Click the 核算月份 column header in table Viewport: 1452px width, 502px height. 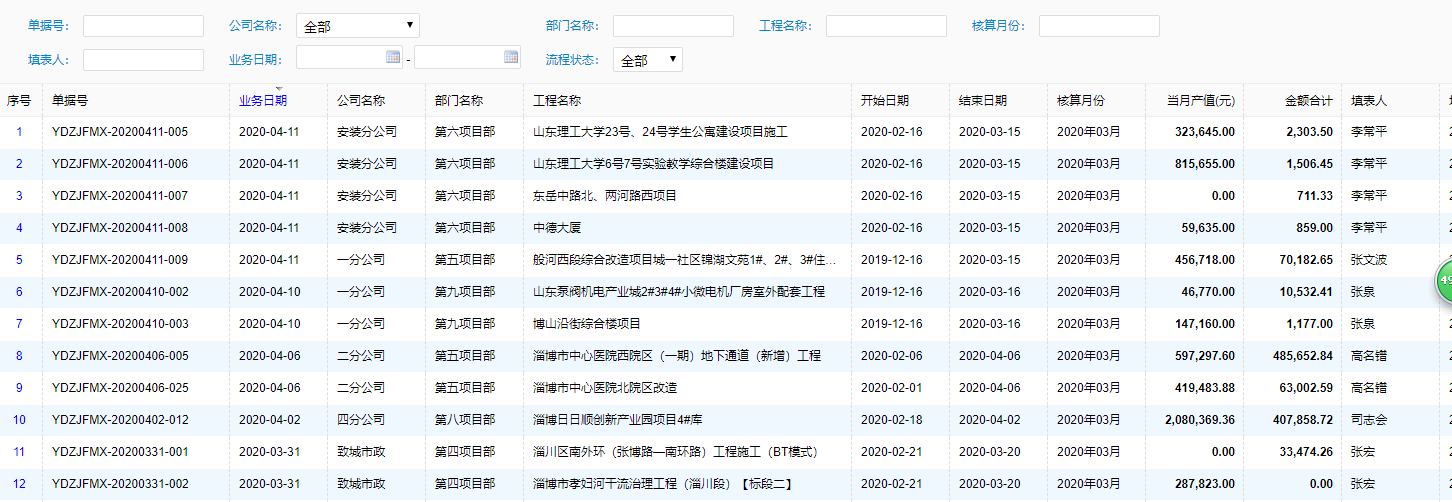[1081, 101]
